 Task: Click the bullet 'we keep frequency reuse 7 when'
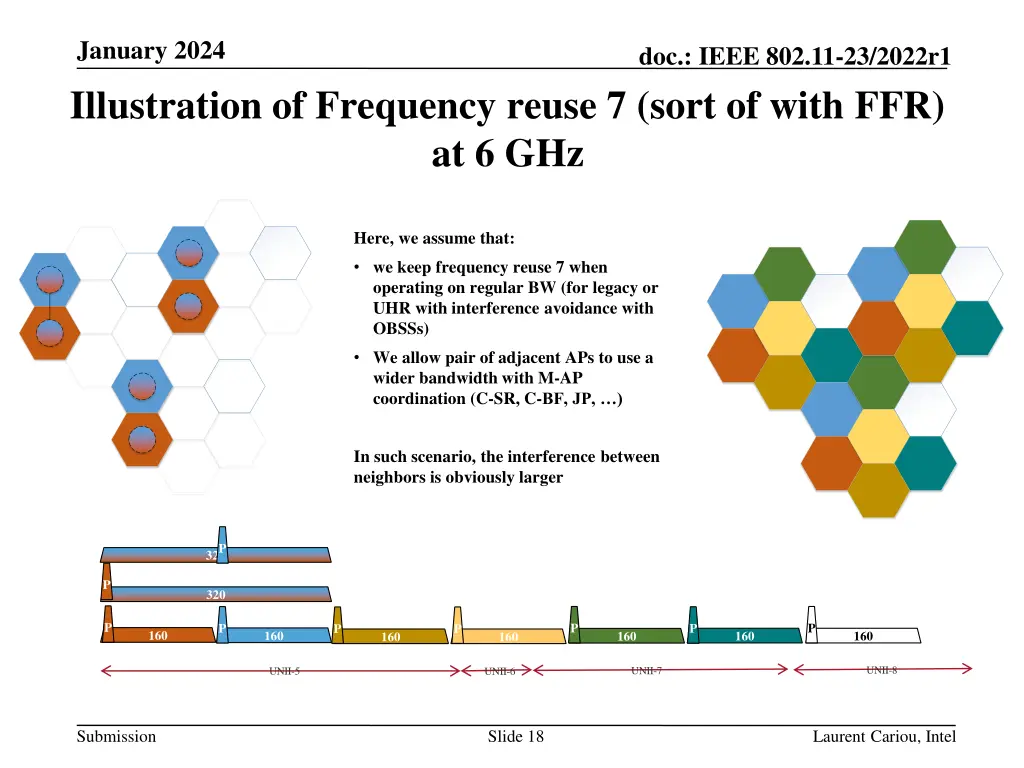[490, 267]
